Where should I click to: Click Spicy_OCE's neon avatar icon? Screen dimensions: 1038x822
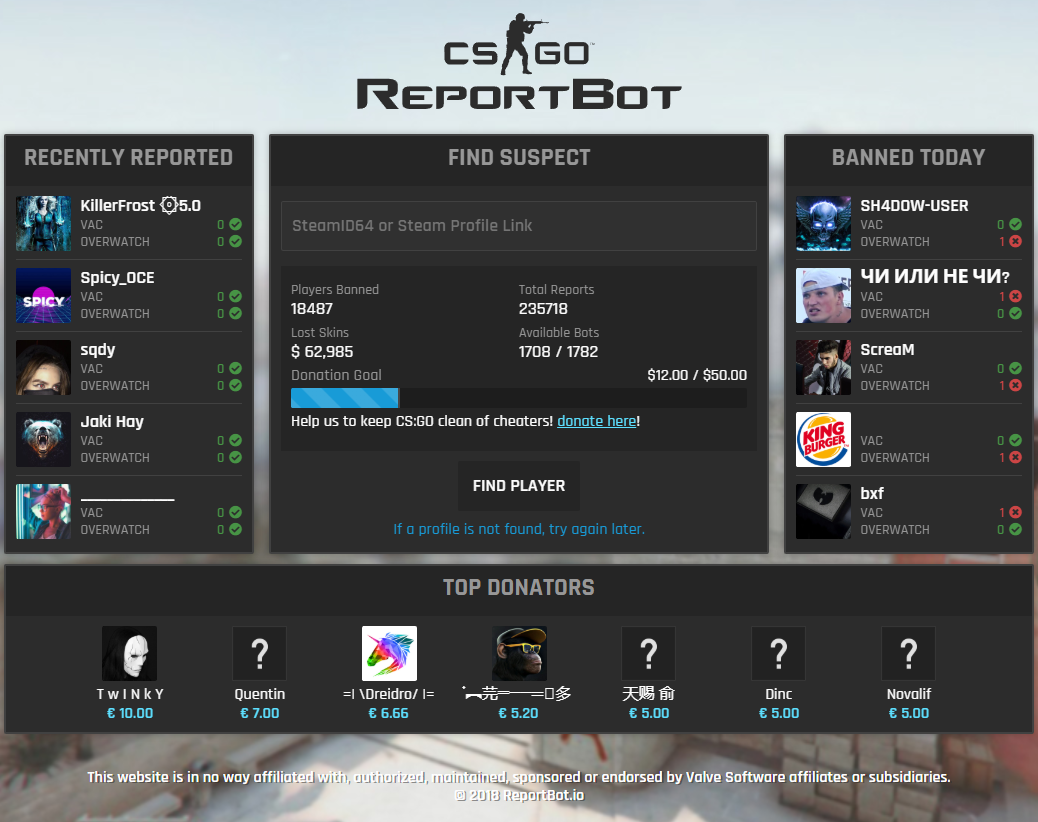pos(43,295)
